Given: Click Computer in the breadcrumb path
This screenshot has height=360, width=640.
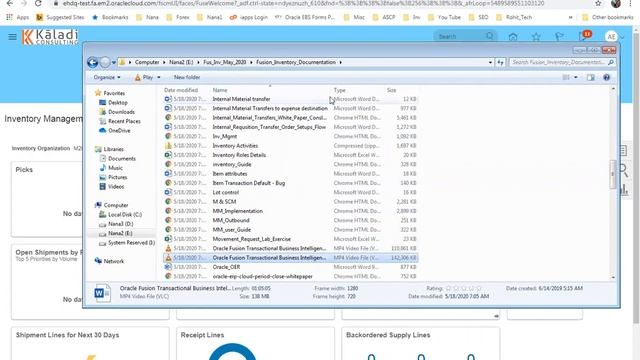Looking at the screenshot, I should pos(147,62).
